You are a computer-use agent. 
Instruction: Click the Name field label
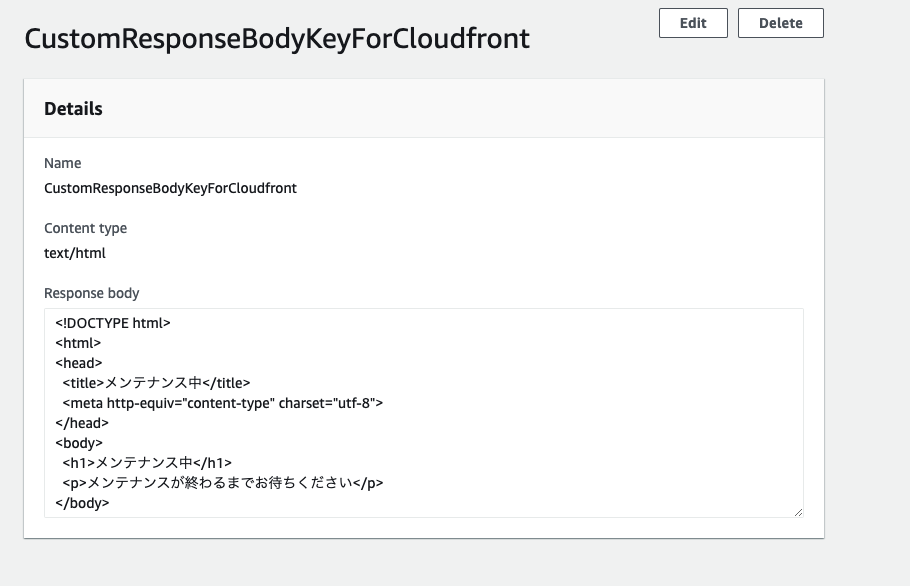click(x=63, y=163)
